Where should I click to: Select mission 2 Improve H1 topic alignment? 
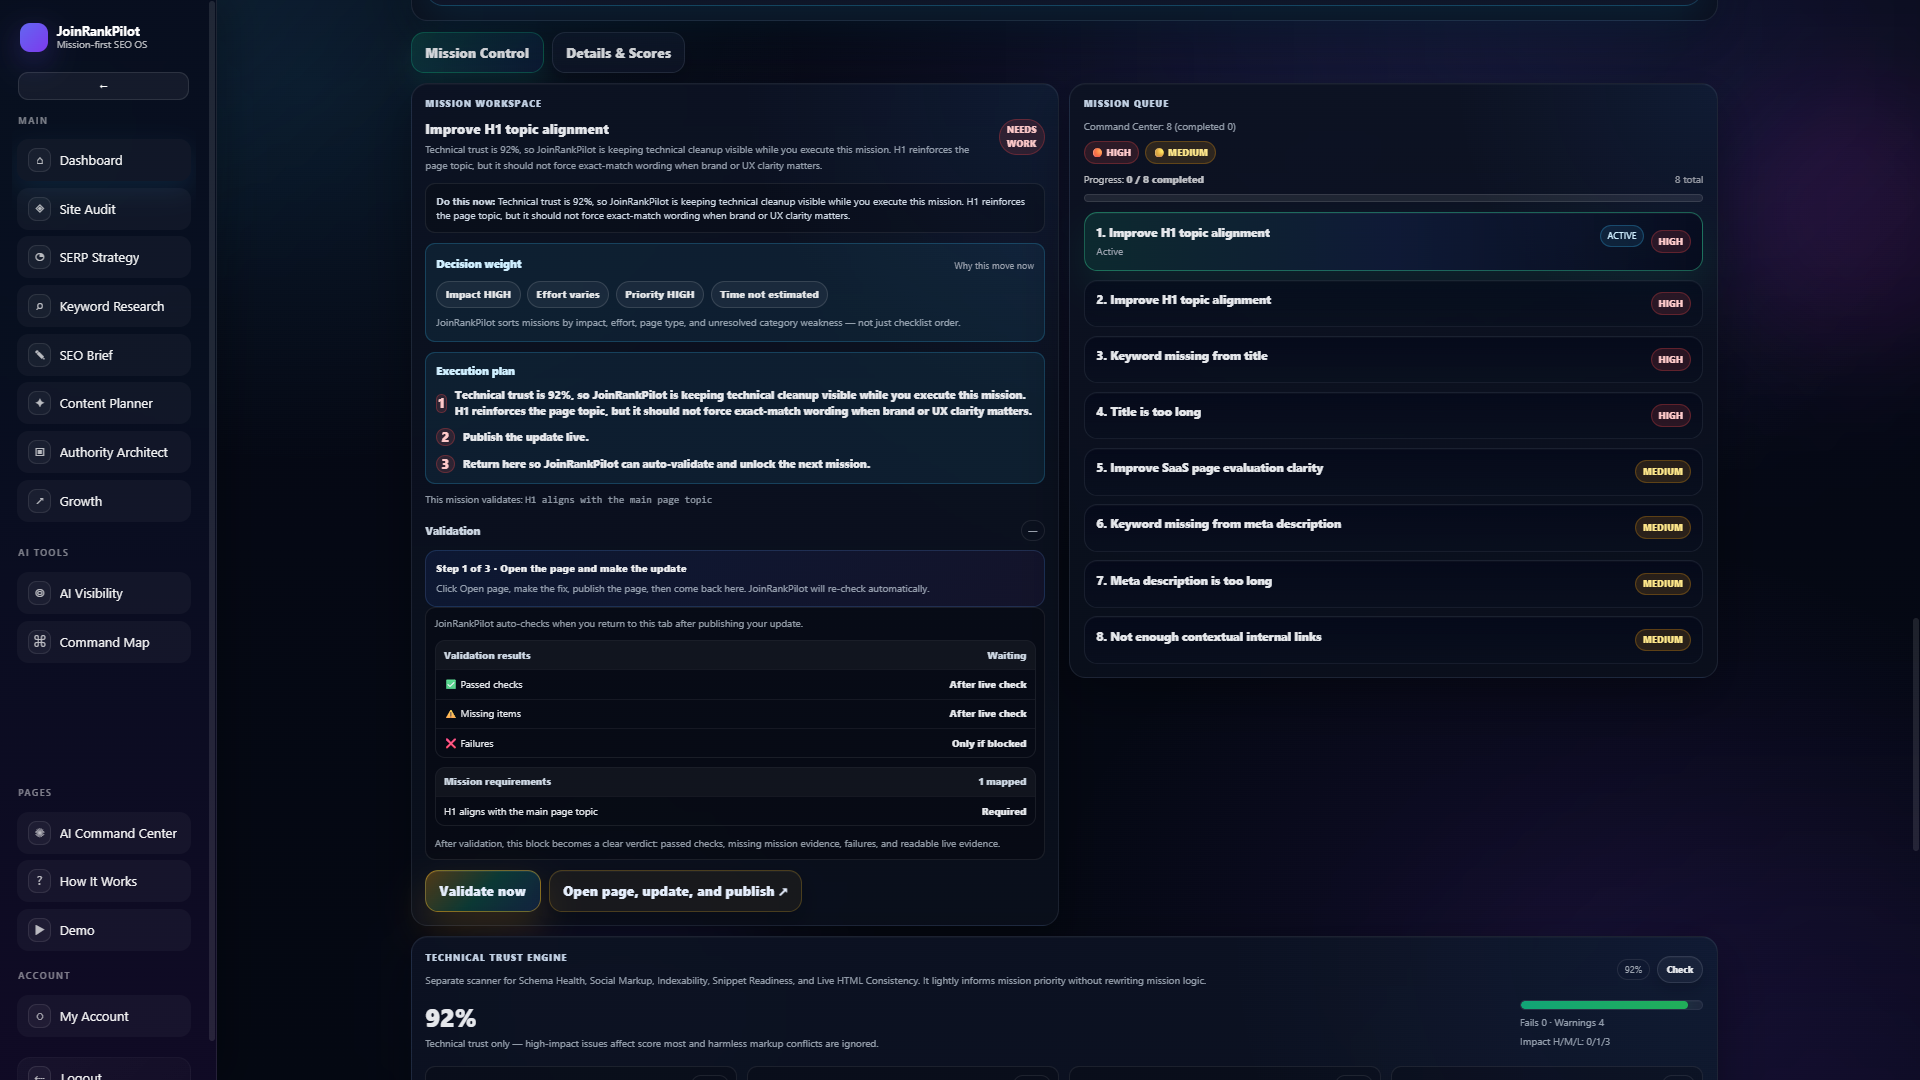[x=1393, y=303]
